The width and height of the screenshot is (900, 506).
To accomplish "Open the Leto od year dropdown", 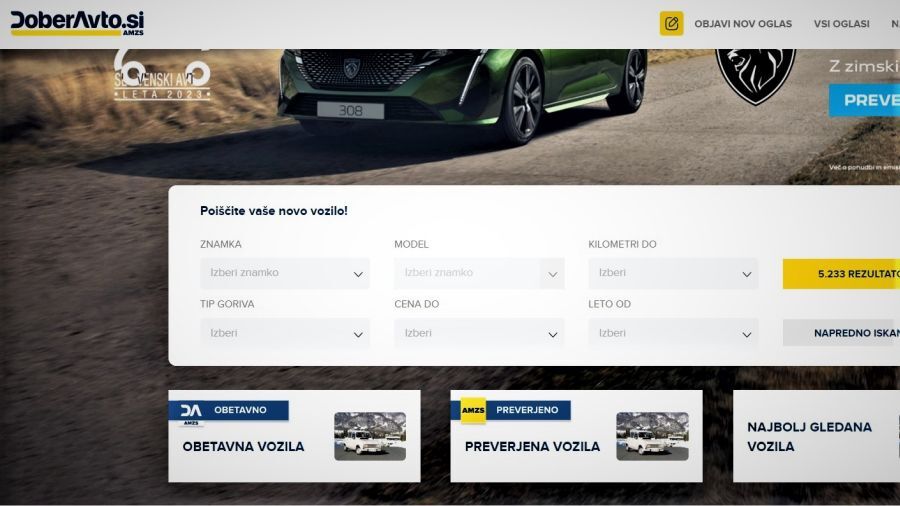I will coord(673,333).
